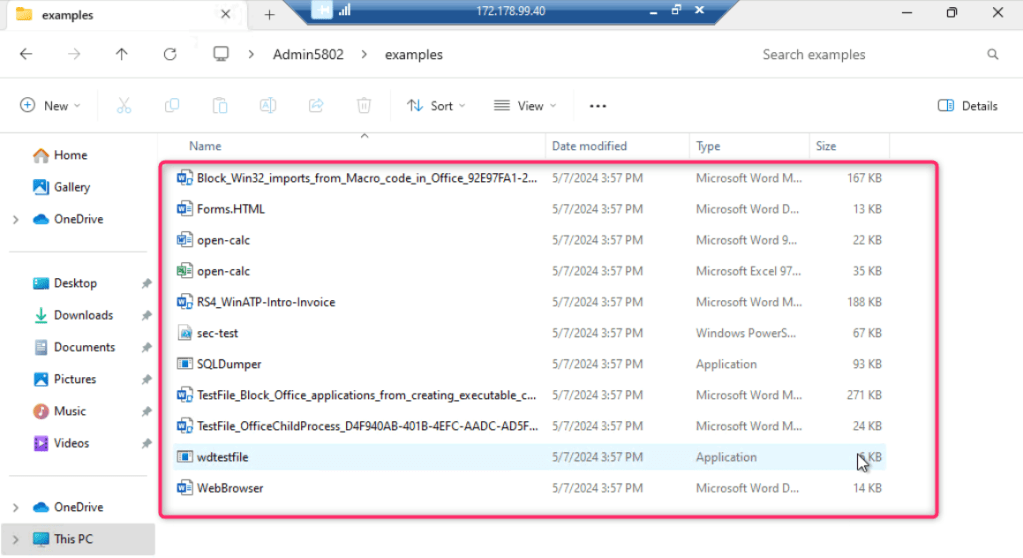
Task: Sort files by Date modified column header
Action: [589, 146]
